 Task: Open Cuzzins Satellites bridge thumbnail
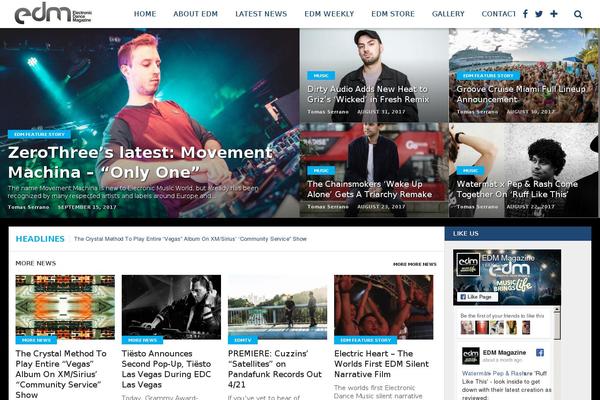[x=277, y=307]
